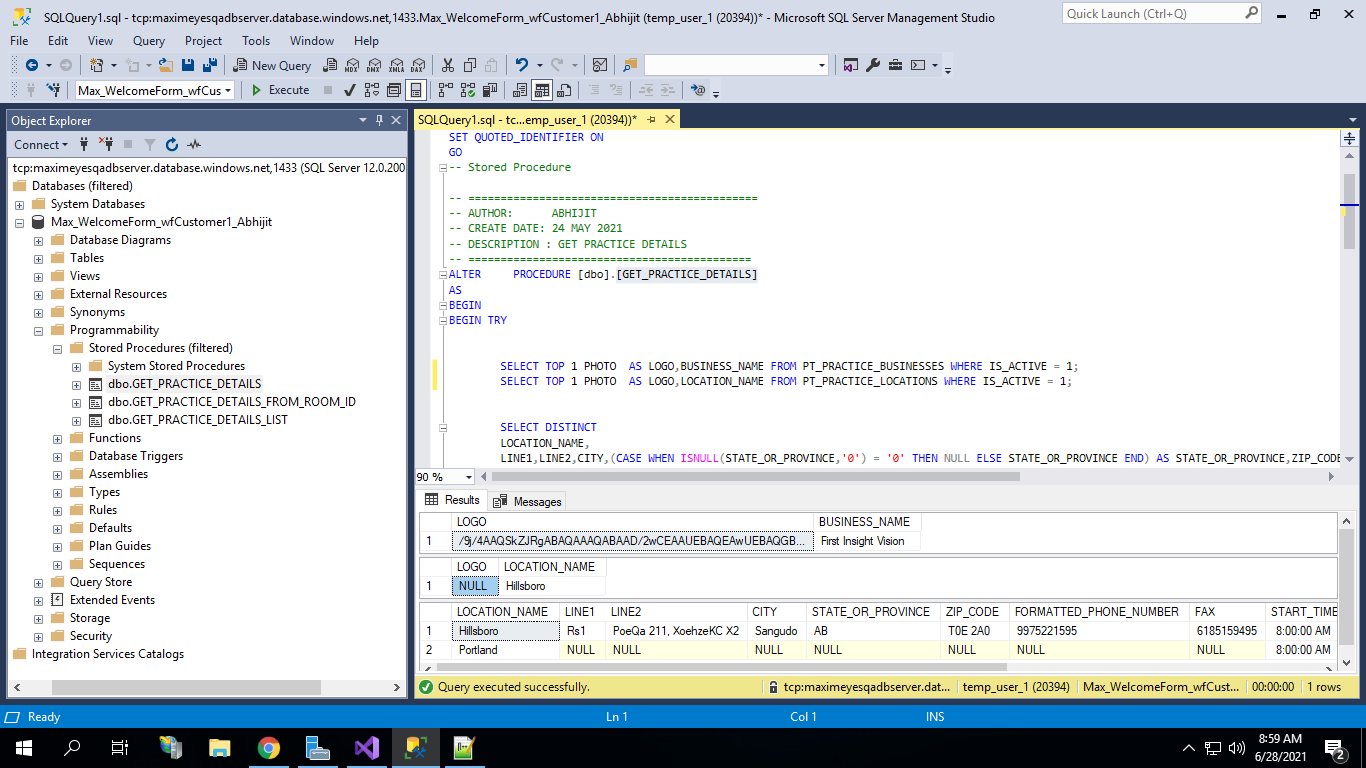Collapse the Programmability folder node
The width and height of the screenshot is (1366, 768).
pyautogui.click(x=38, y=330)
